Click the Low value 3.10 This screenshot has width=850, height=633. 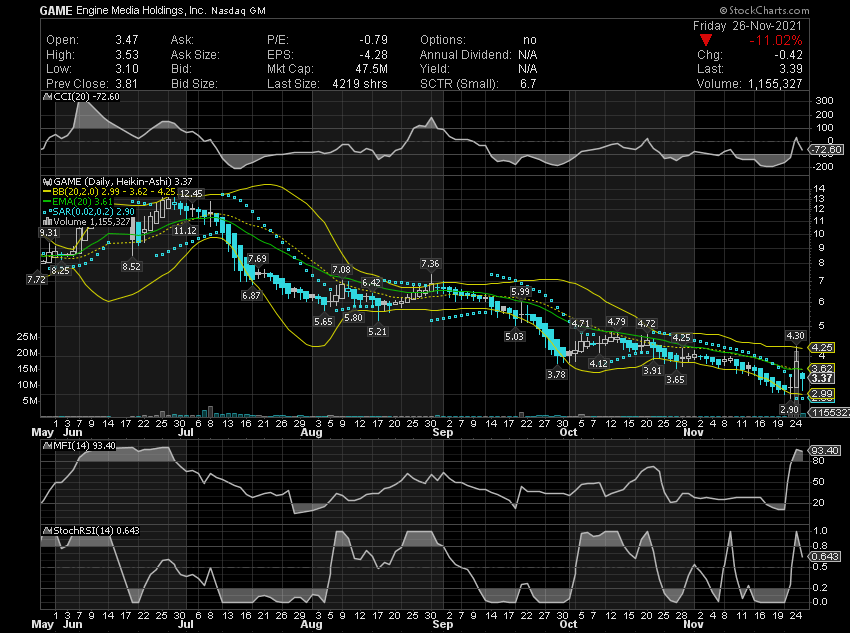point(127,69)
